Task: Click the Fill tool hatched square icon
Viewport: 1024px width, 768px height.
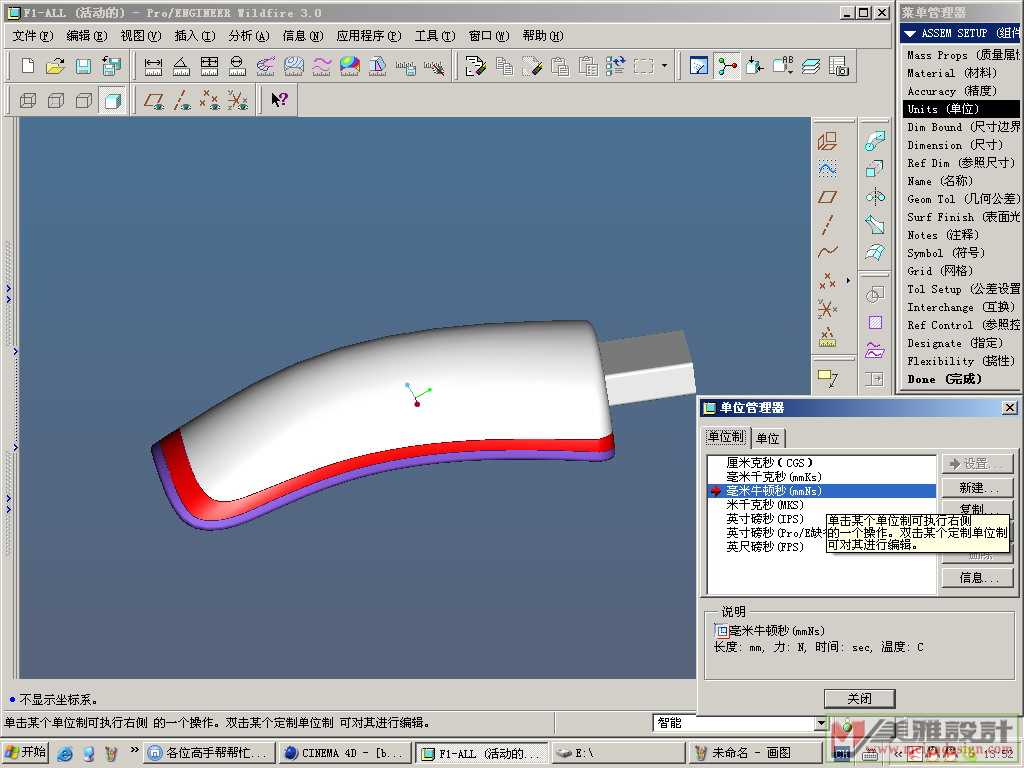Action: pos(875,322)
